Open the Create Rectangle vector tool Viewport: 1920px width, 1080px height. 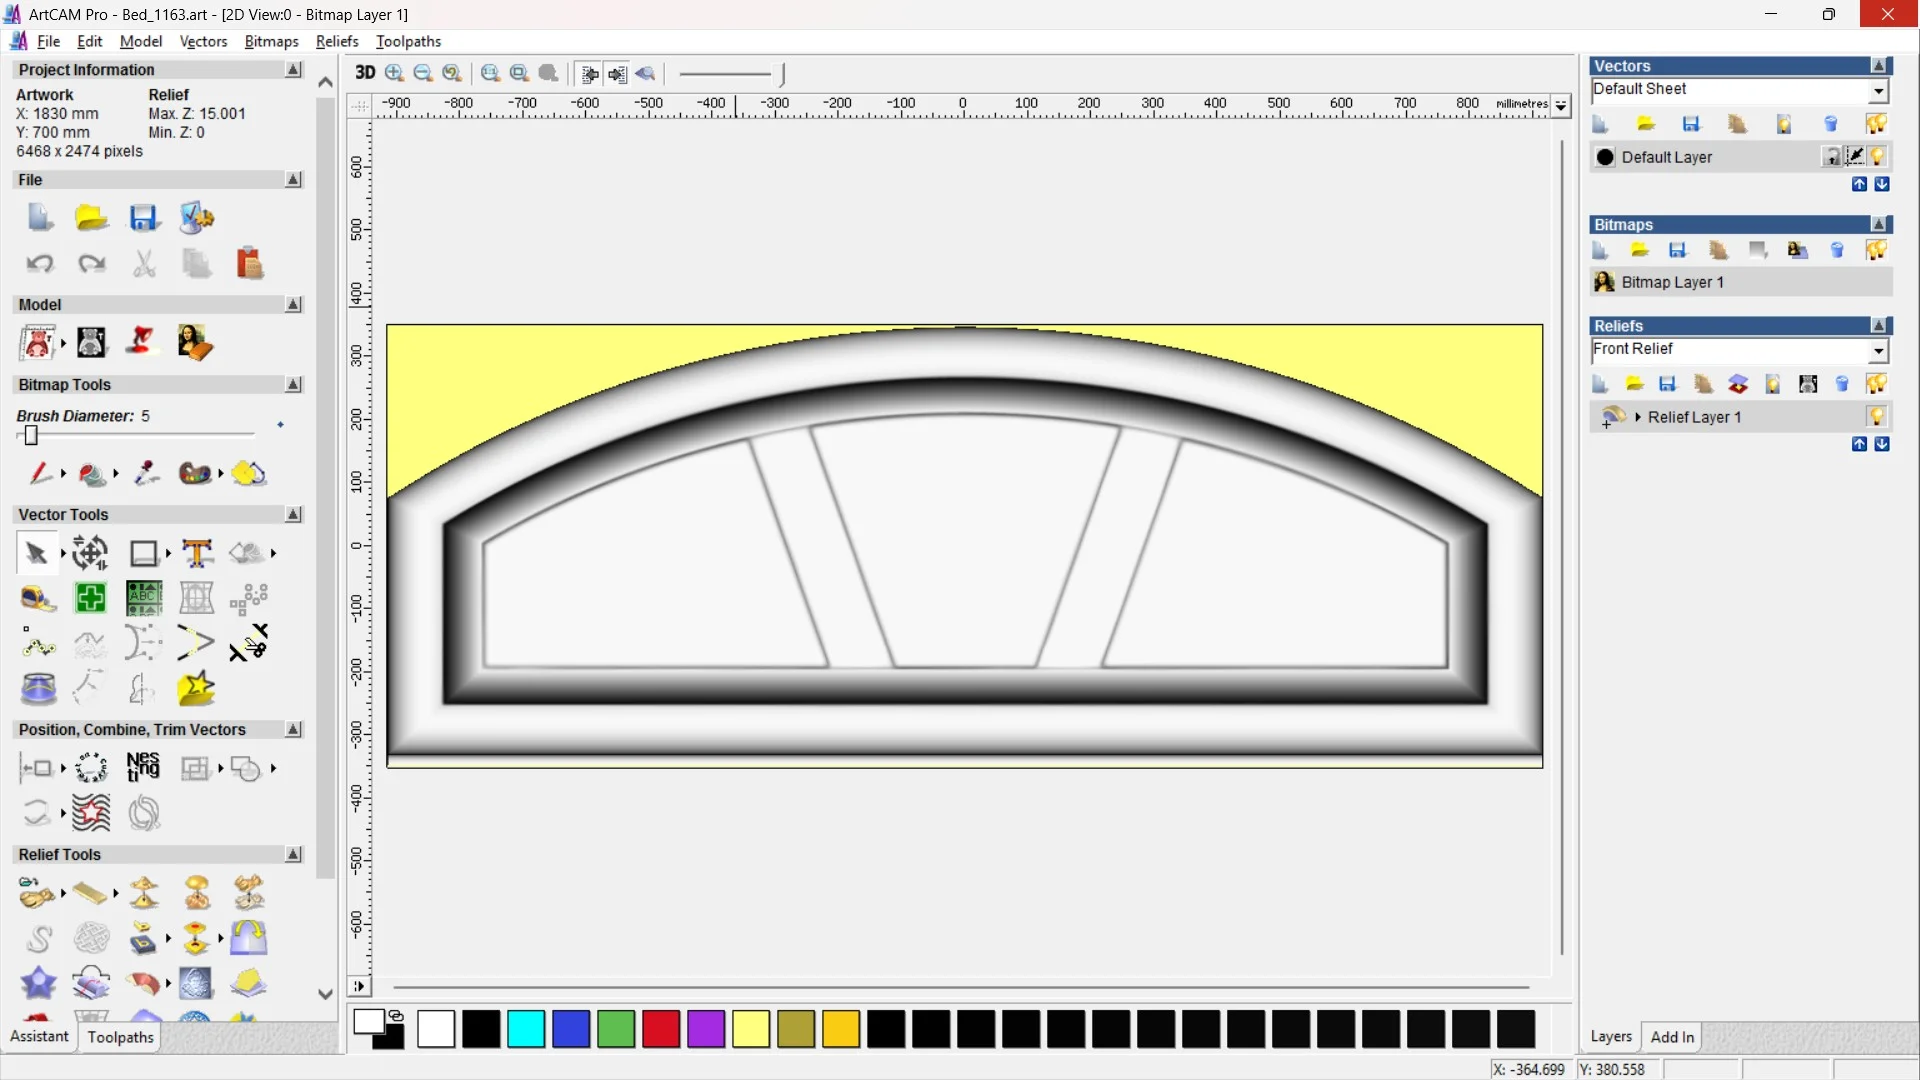point(144,553)
